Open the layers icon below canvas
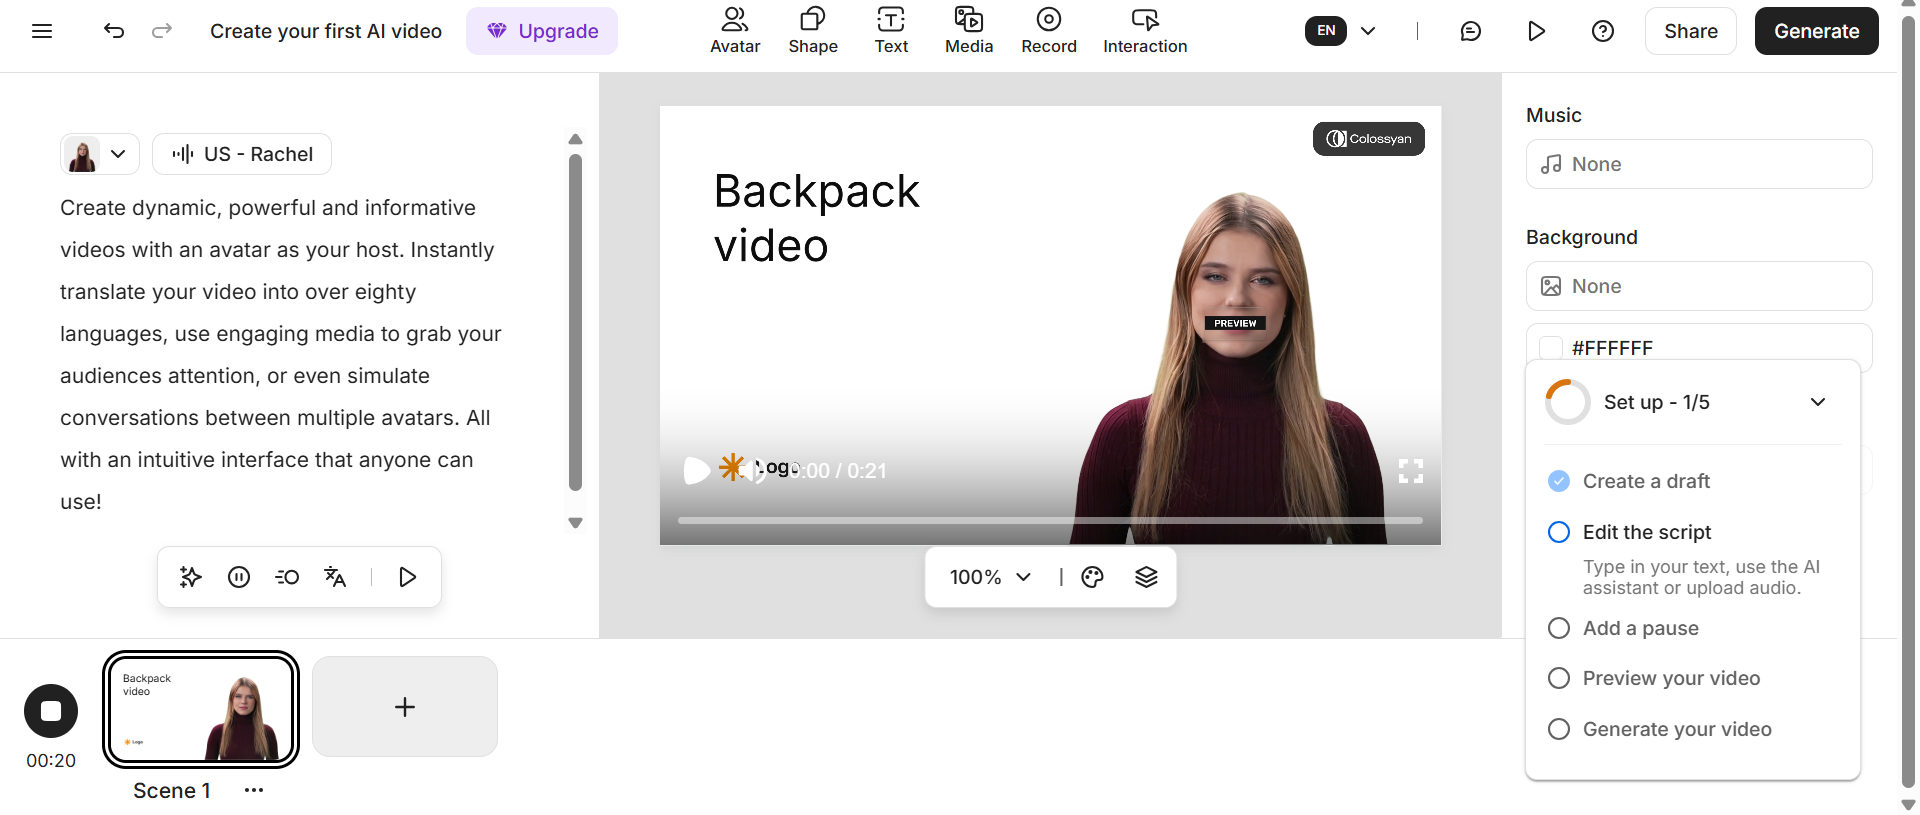The height and width of the screenshot is (815, 1920). (x=1146, y=577)
